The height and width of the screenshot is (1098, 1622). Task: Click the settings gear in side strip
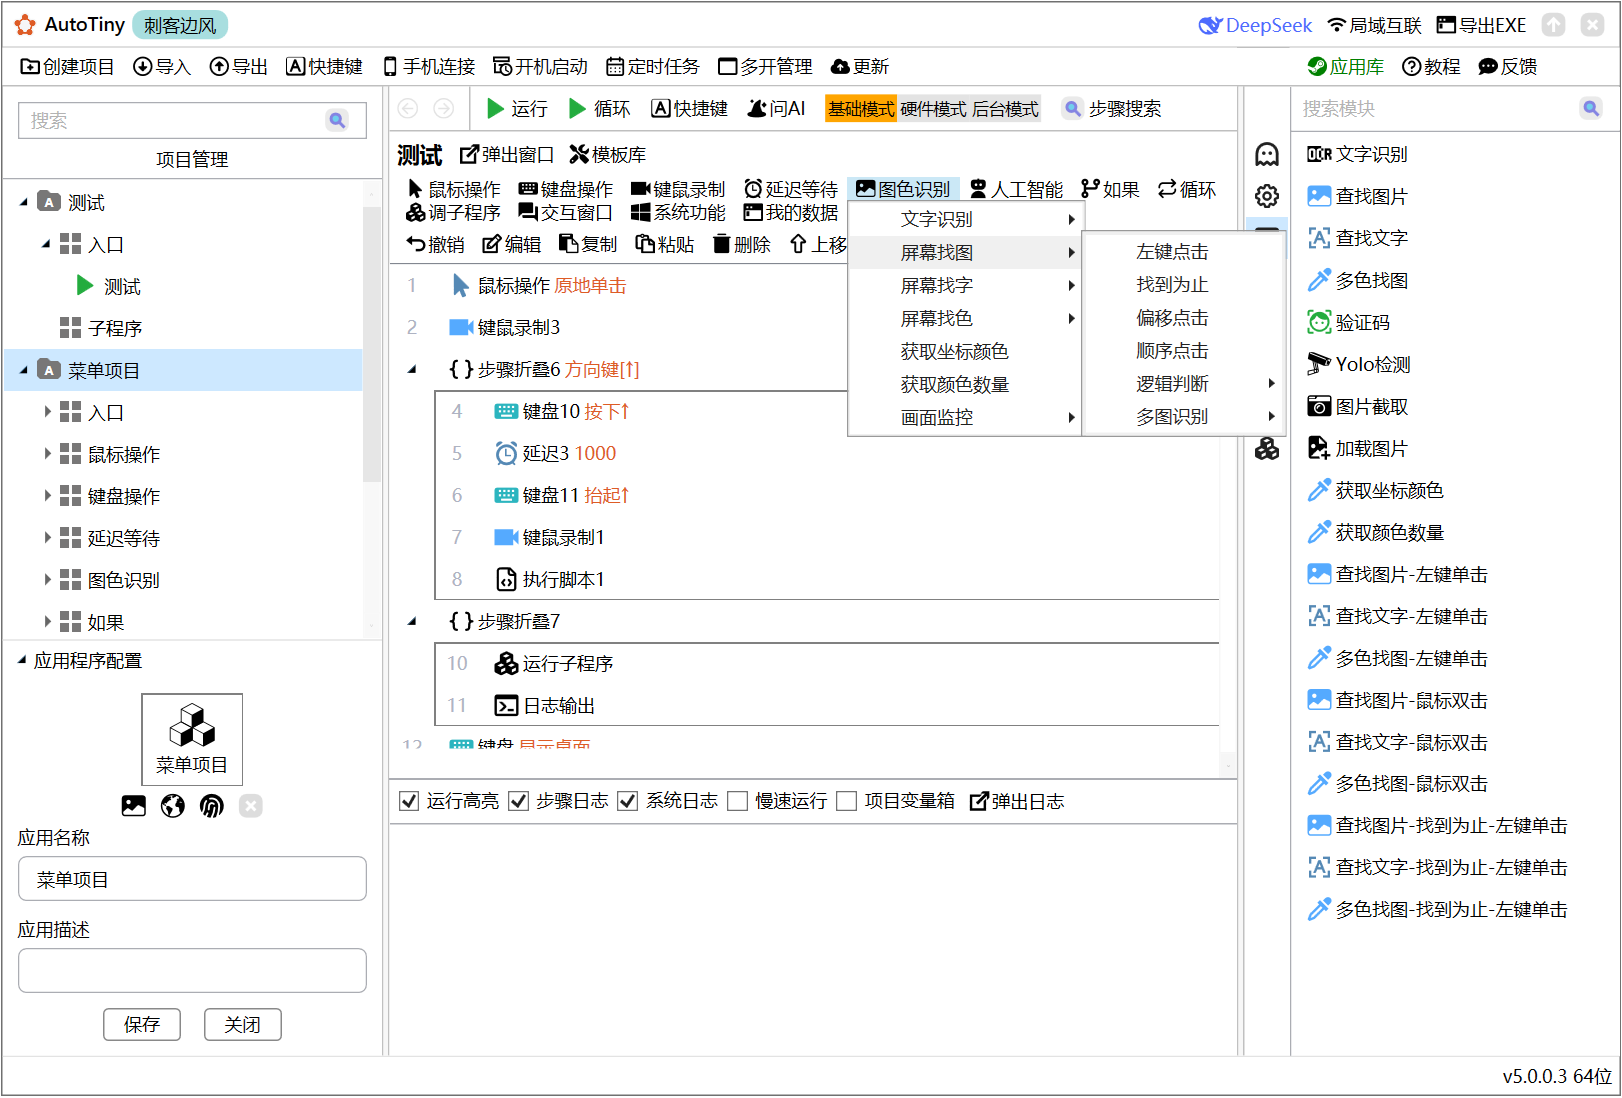click(1267, 196)
